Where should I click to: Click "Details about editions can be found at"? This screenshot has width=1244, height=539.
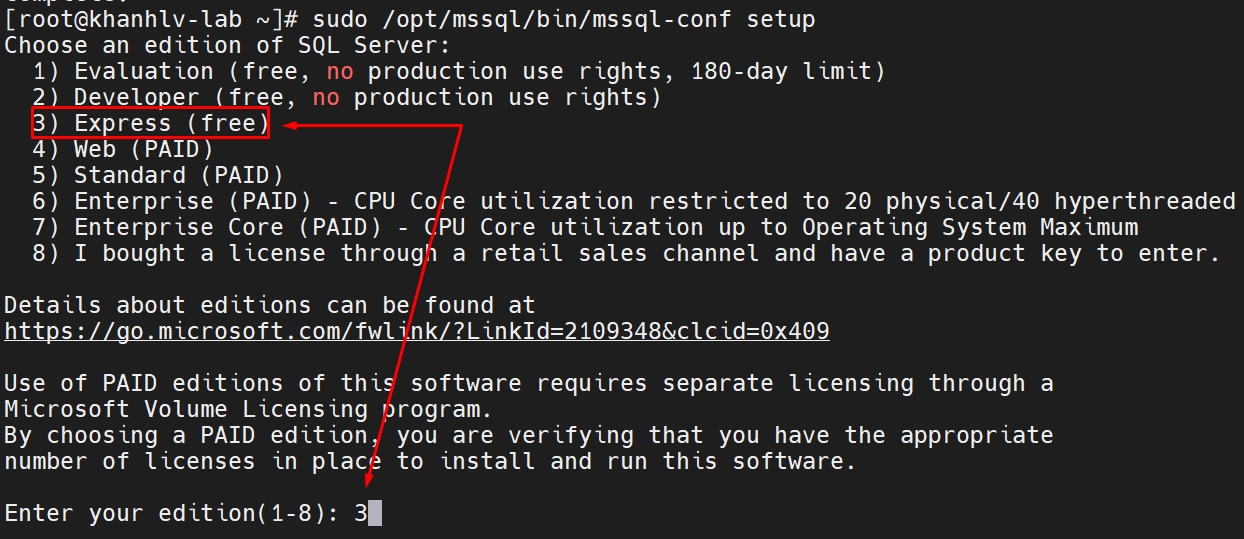tap(270, 306)
